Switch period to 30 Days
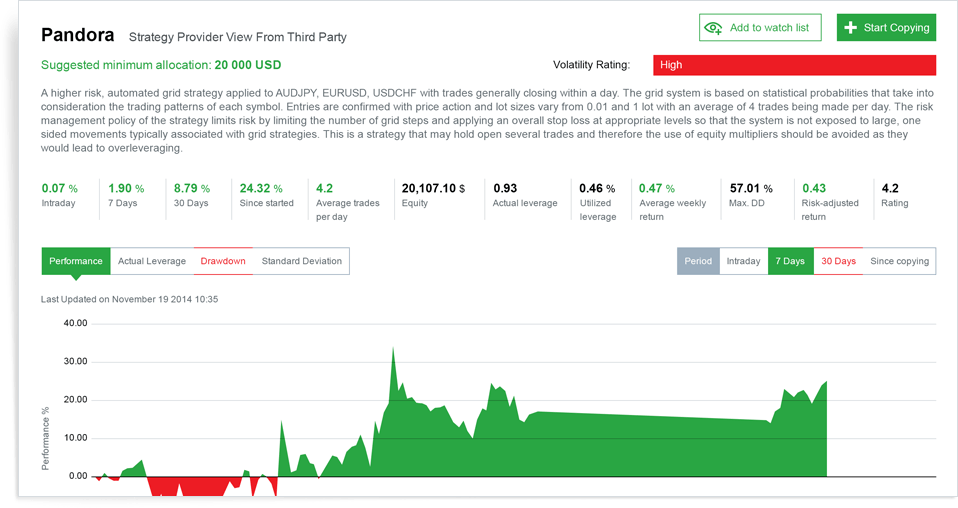Screen dimensions: 958x508 tap(838, 261)
